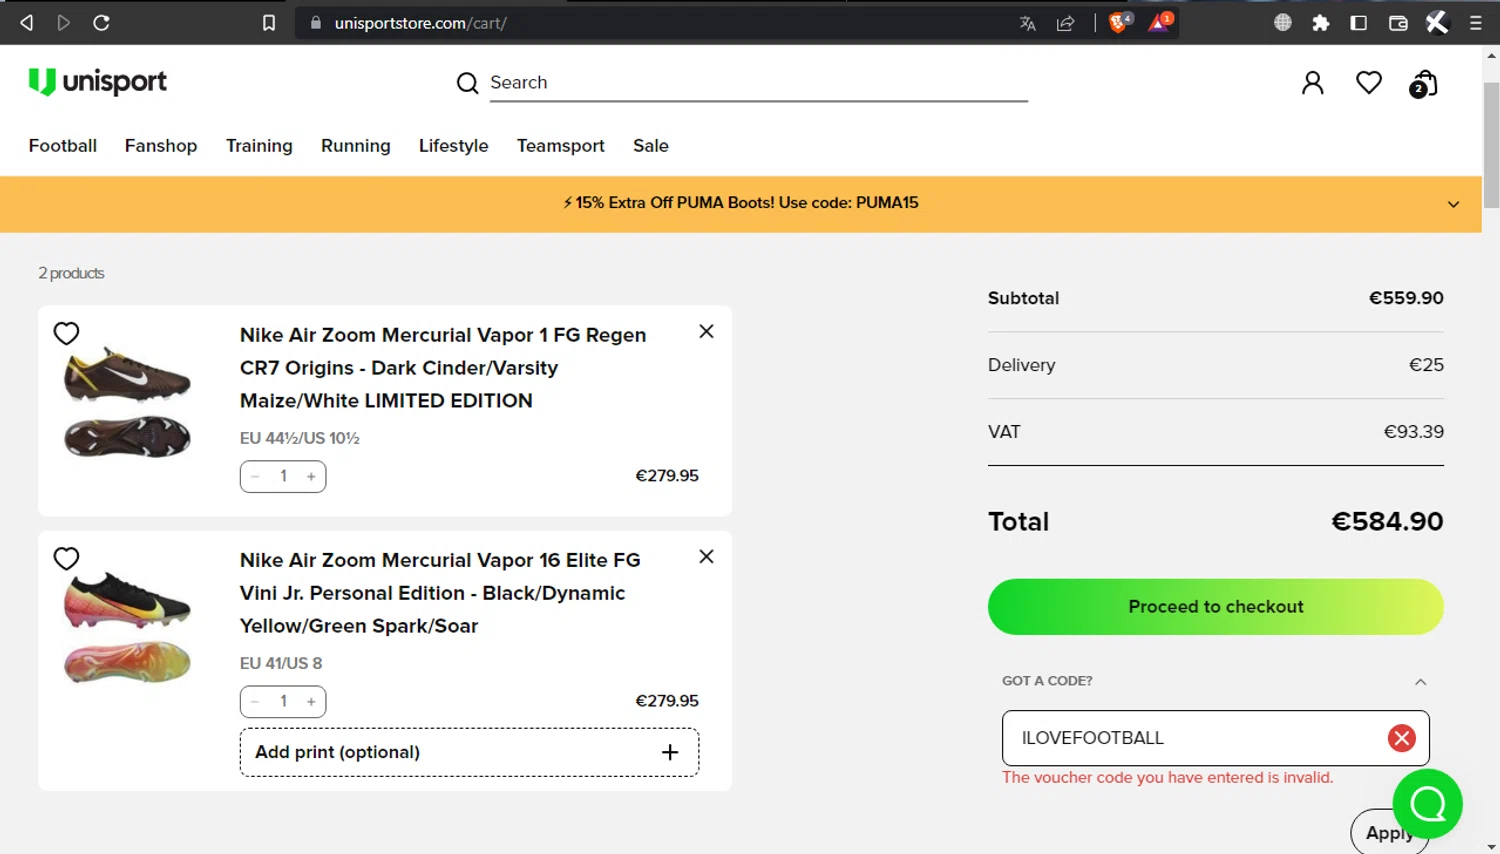Click the EU 41/US 8 size text
Screen dimensions: 1500x854
pyautogui.click(x=281, y=663)
